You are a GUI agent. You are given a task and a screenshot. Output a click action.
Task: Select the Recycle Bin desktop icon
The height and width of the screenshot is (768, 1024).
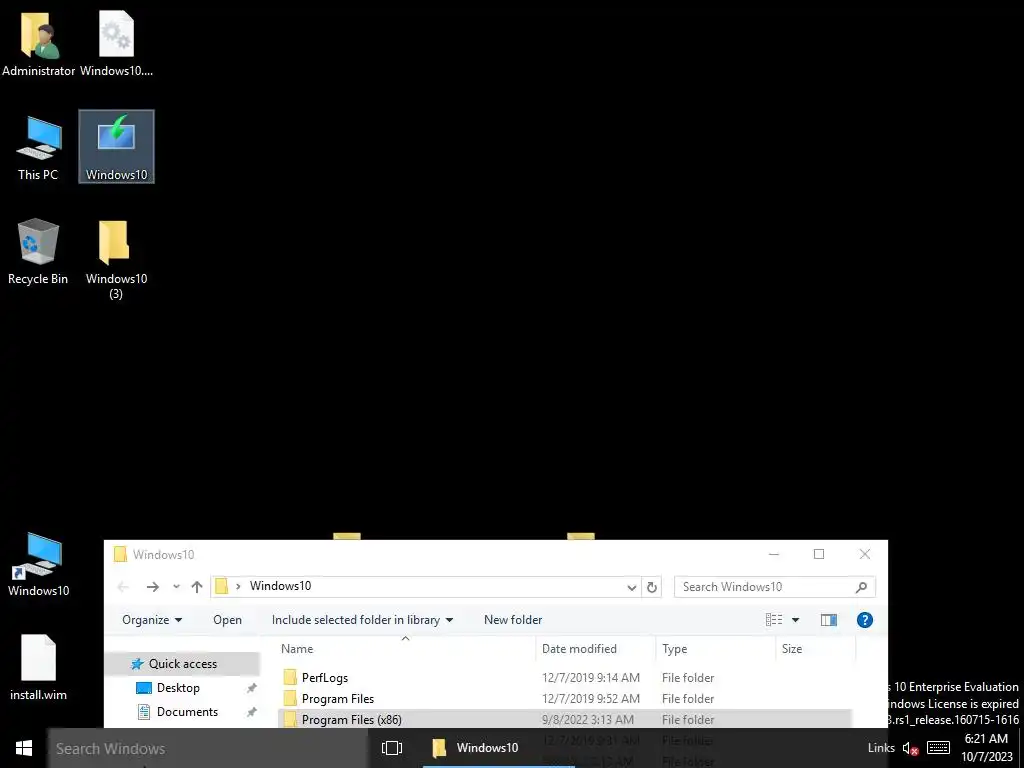tap(38, 251)
